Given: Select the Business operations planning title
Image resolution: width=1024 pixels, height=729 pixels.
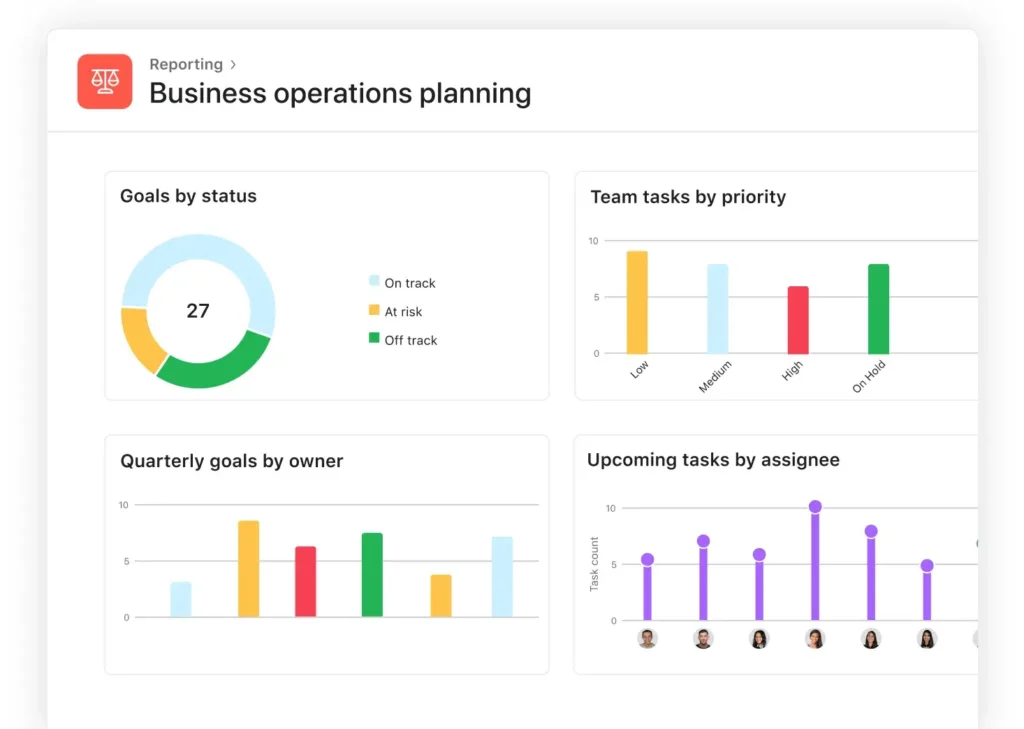Looking at the screenshot, I should pos(340,93).
